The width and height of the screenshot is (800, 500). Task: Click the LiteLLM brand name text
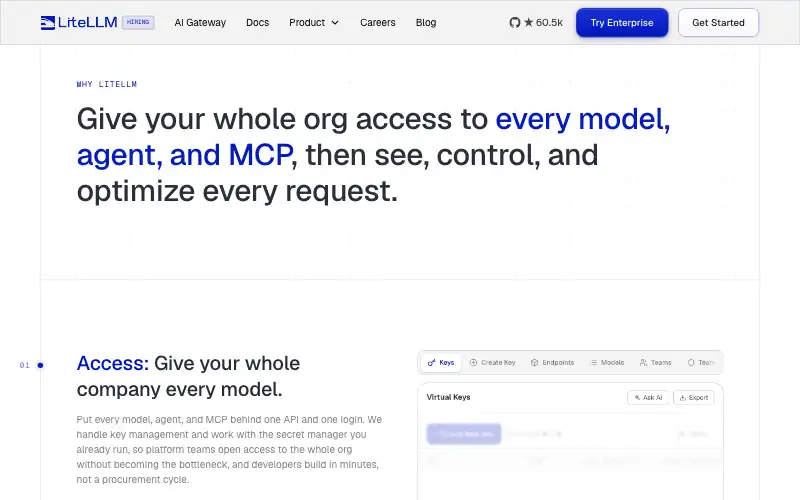[88, 22]
